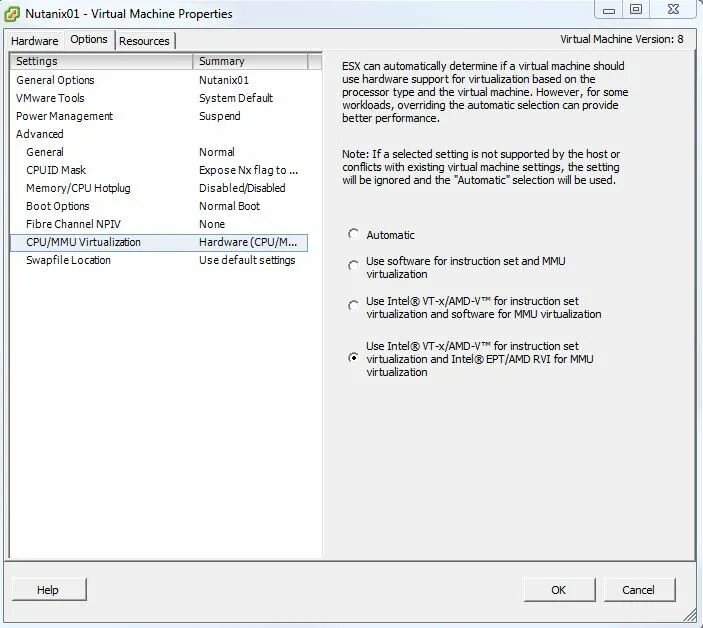The width and height of the screenshot is (703, 628).
Task: Select the VMware Tools setting
Action: [159, 98]
